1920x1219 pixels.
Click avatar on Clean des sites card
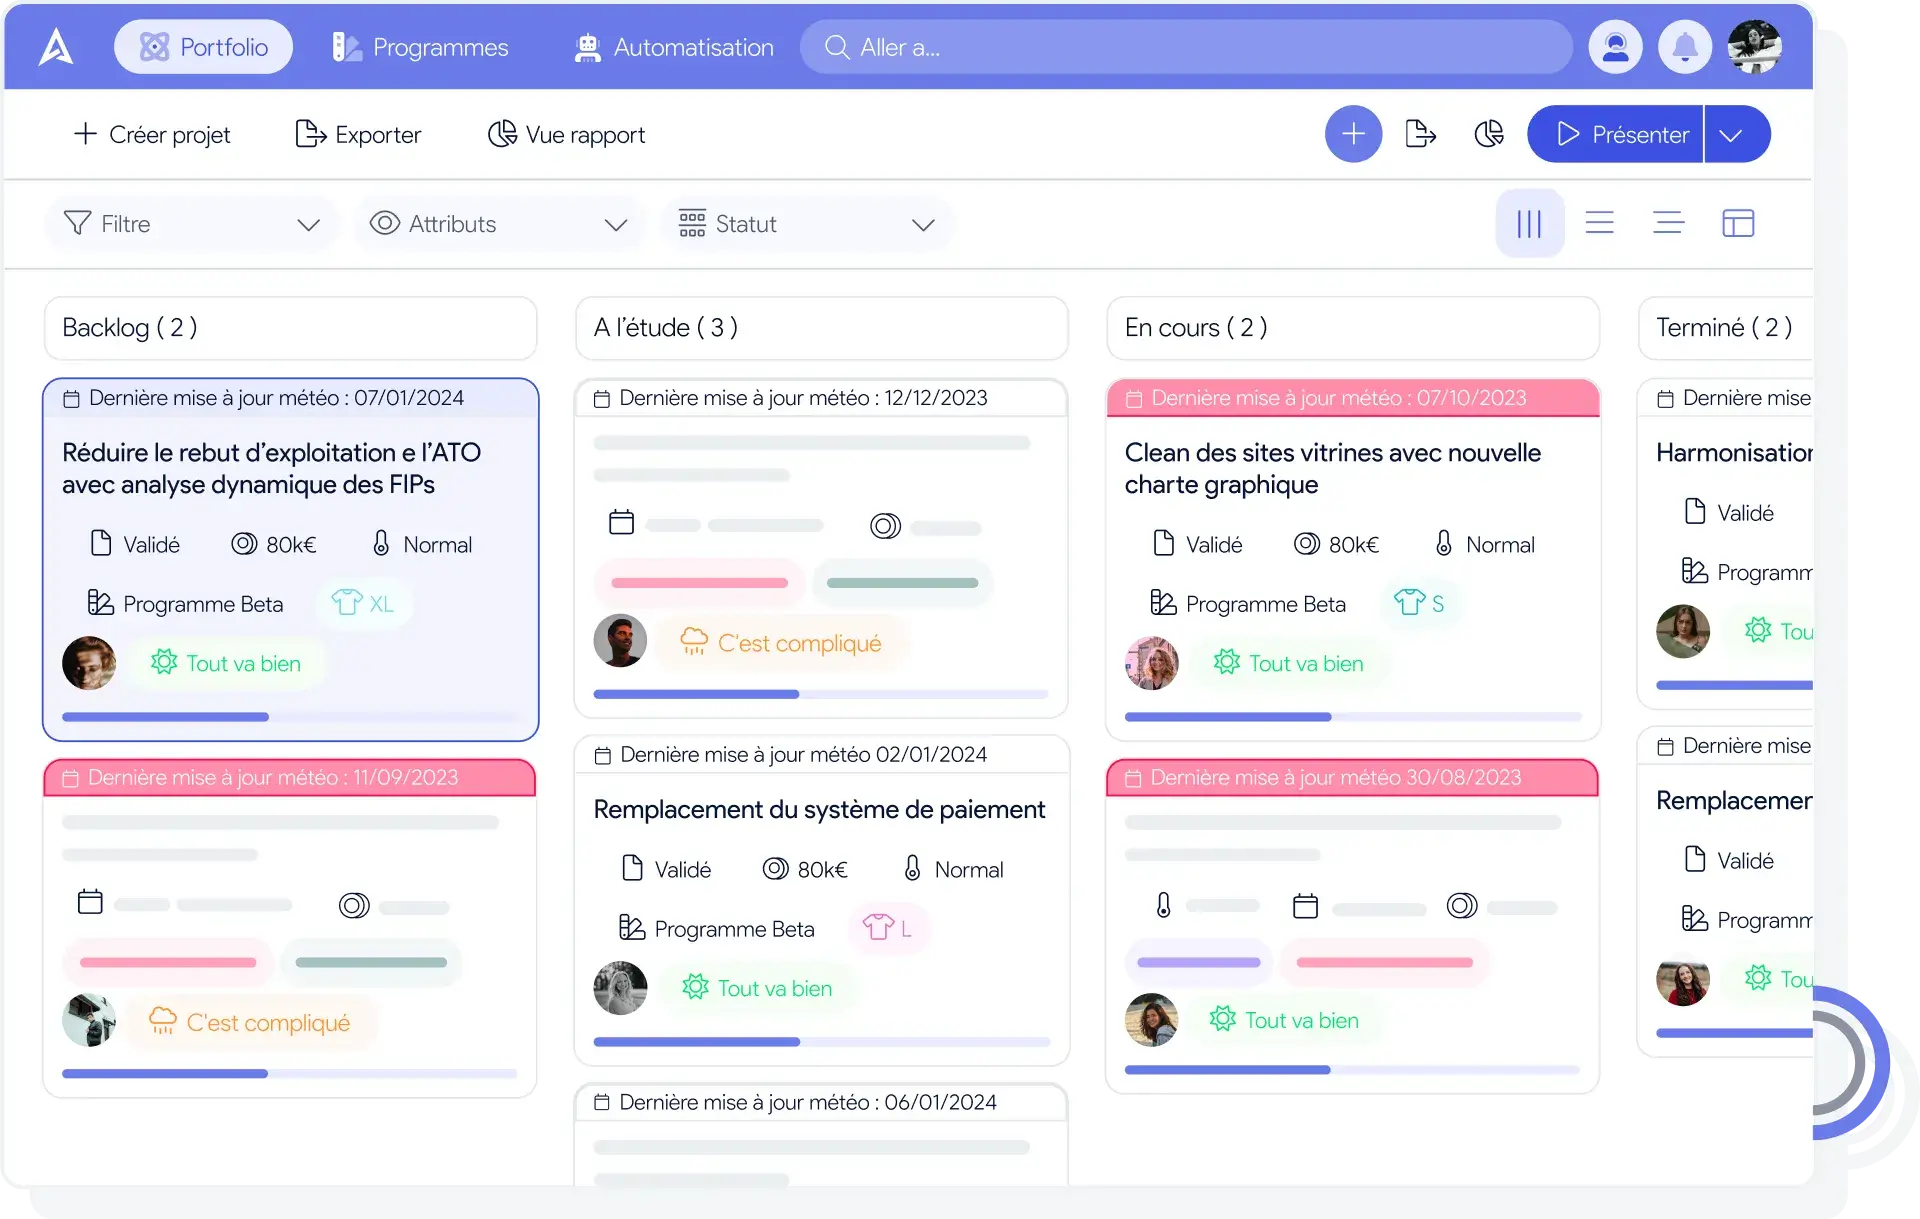(x=1152, y=663)
